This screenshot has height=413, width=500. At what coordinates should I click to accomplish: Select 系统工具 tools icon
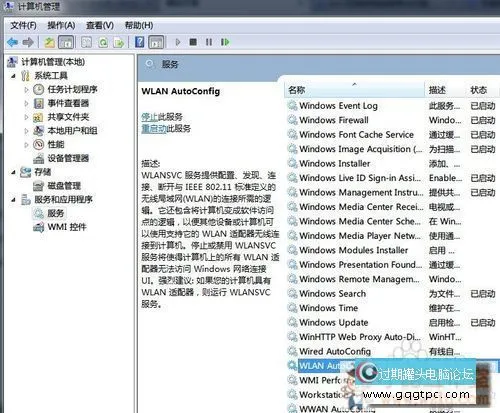pyautogui.click(x=25, y=76)
